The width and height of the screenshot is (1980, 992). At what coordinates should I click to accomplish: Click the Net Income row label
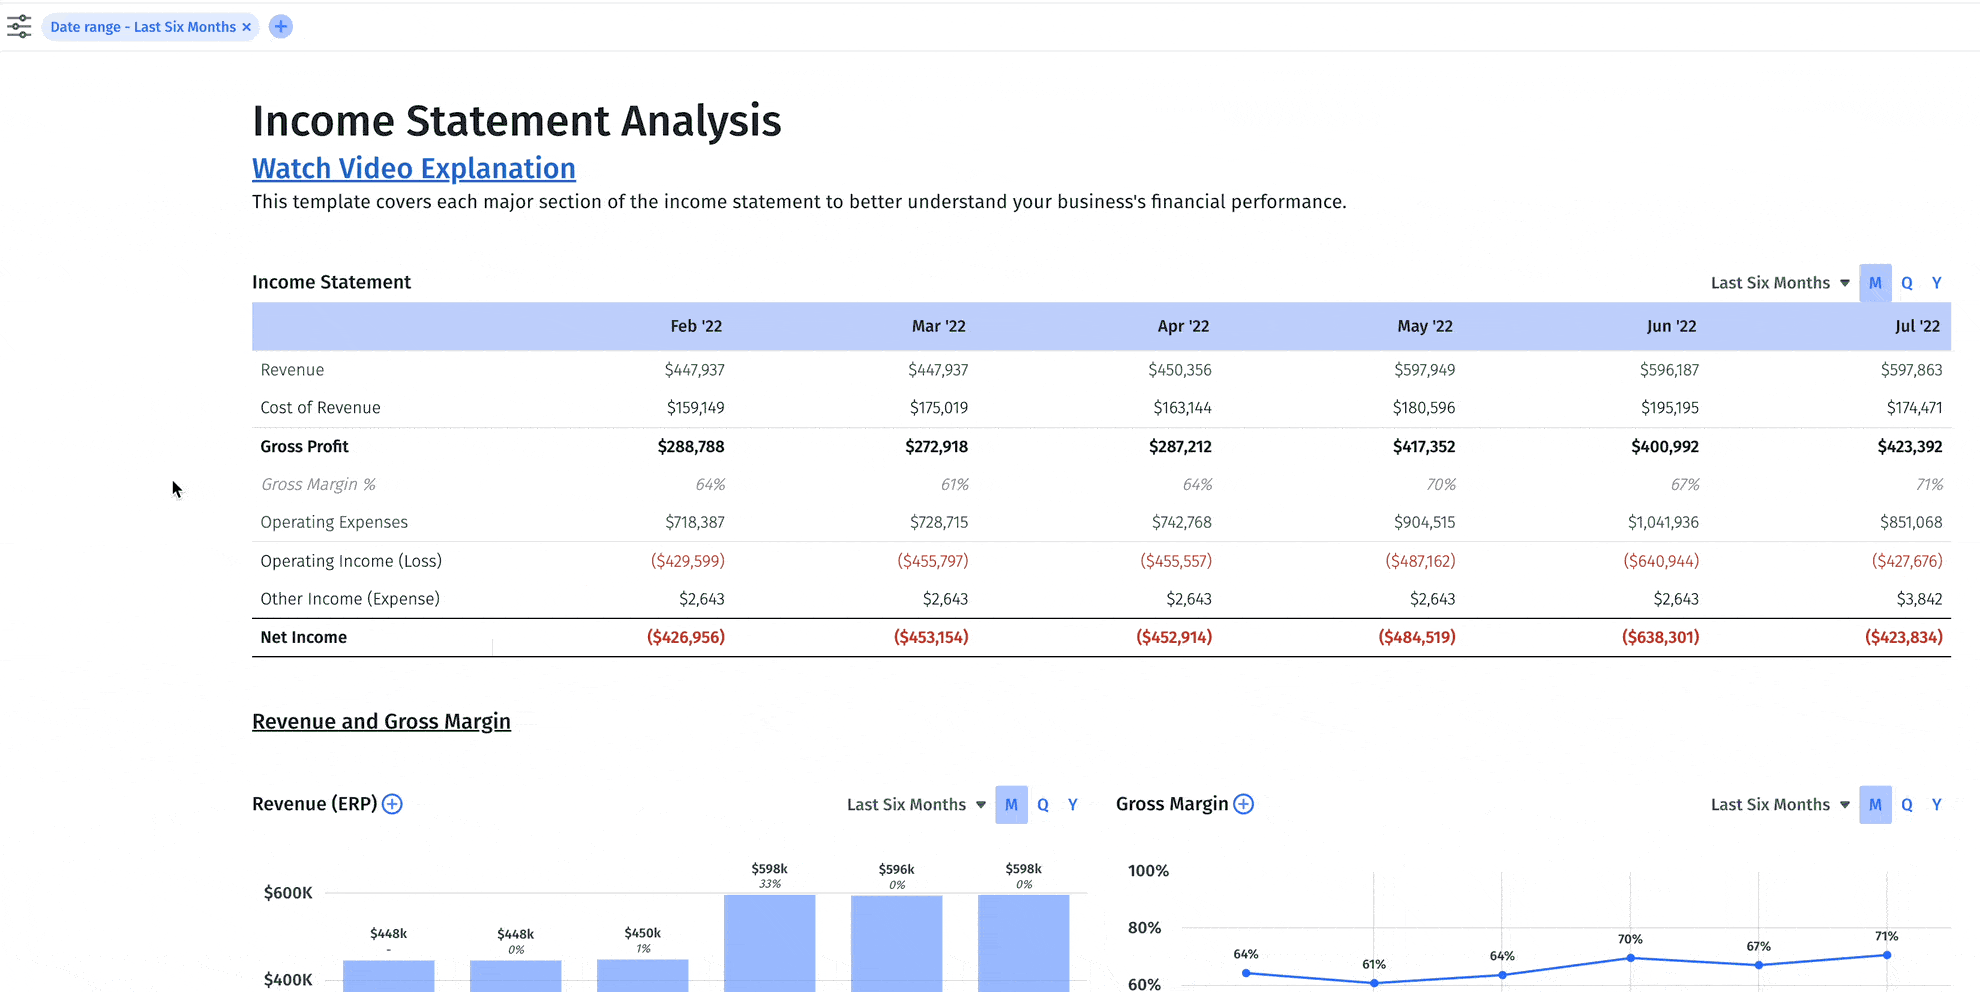click(303, 637)
